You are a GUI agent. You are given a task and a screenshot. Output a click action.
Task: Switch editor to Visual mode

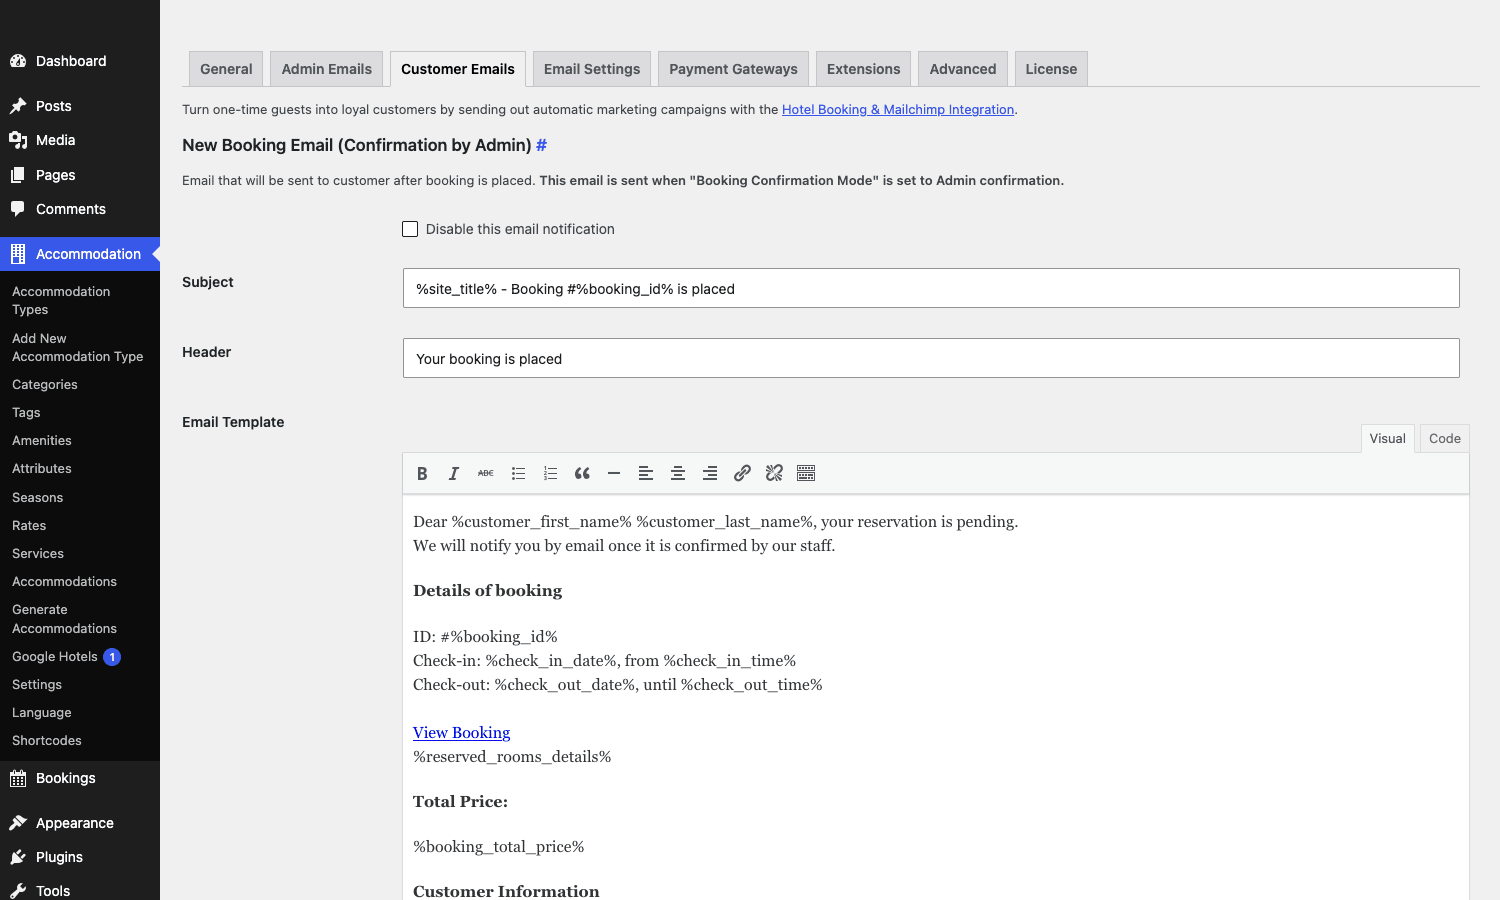coord(1388,438)
